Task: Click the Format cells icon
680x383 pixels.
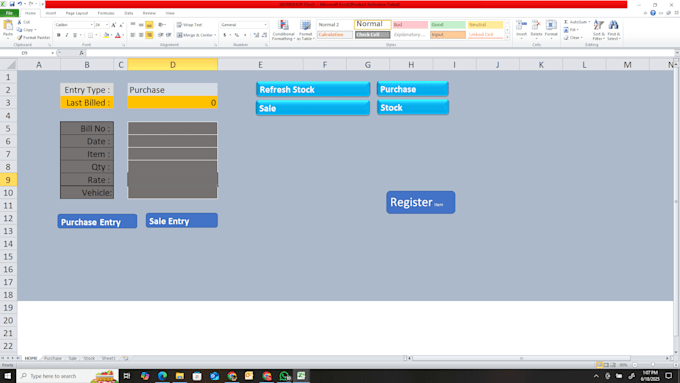Action: [x=551, y=26]
